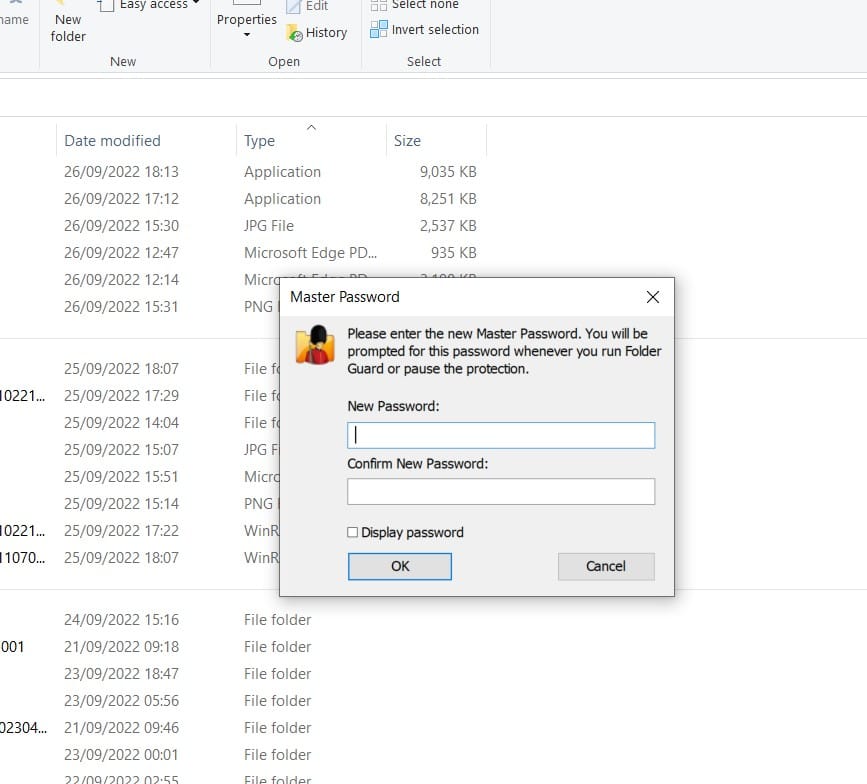Select the item modified 26/09/2022 15:31
Image resolution: width=867 pixels, height=784 pixels.
click(x=139, y=307)
